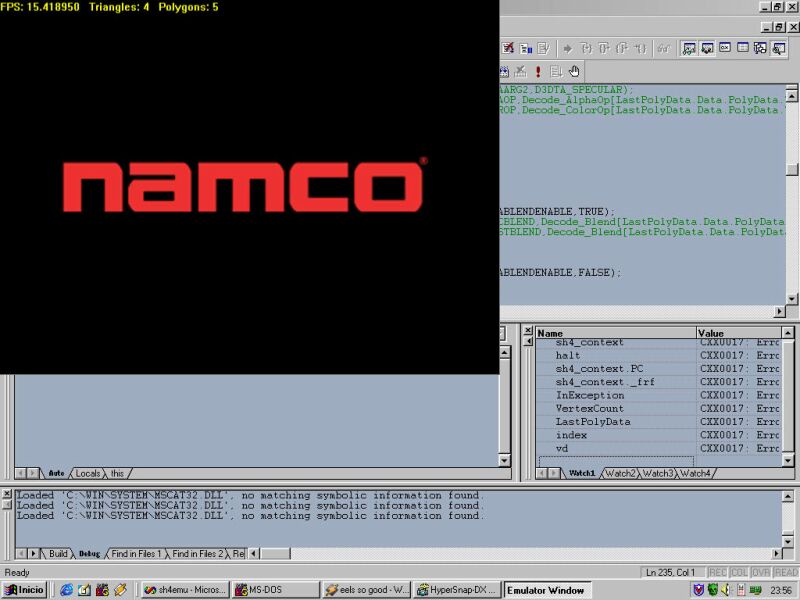
Task: Close the Watch pane with its X
Action: pos(528,330)
